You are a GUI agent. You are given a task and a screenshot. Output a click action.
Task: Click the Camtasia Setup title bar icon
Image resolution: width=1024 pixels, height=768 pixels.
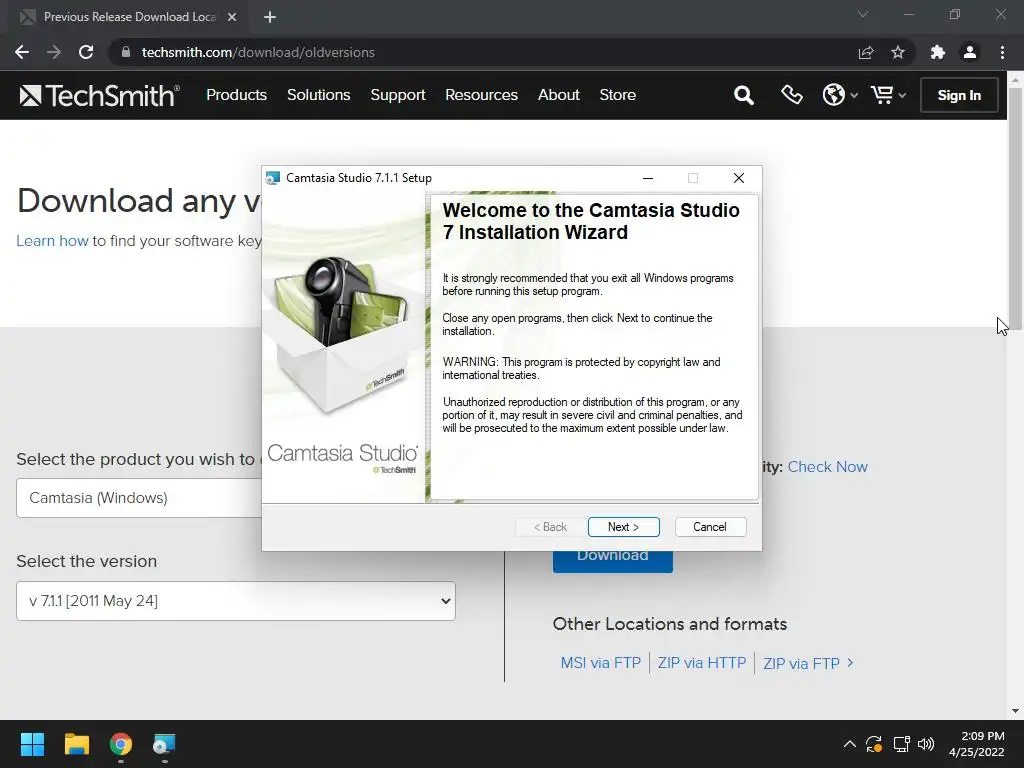pyautogui.click(x=273, y=178)
